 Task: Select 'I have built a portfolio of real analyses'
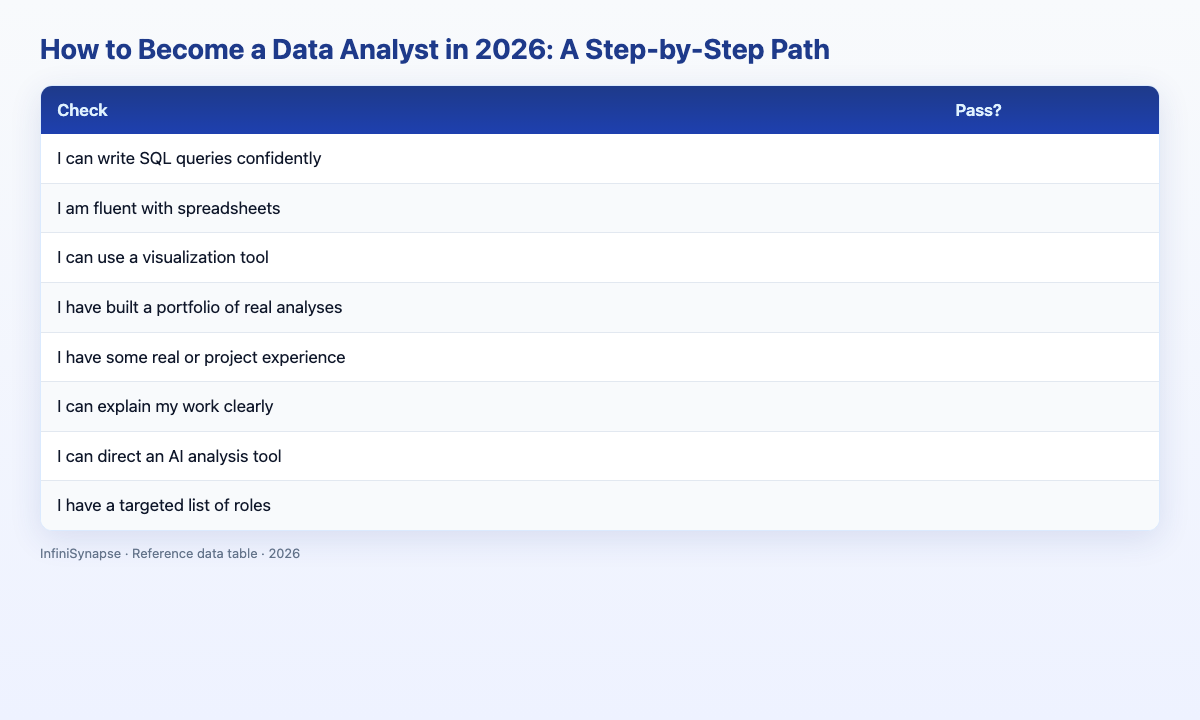600,307
